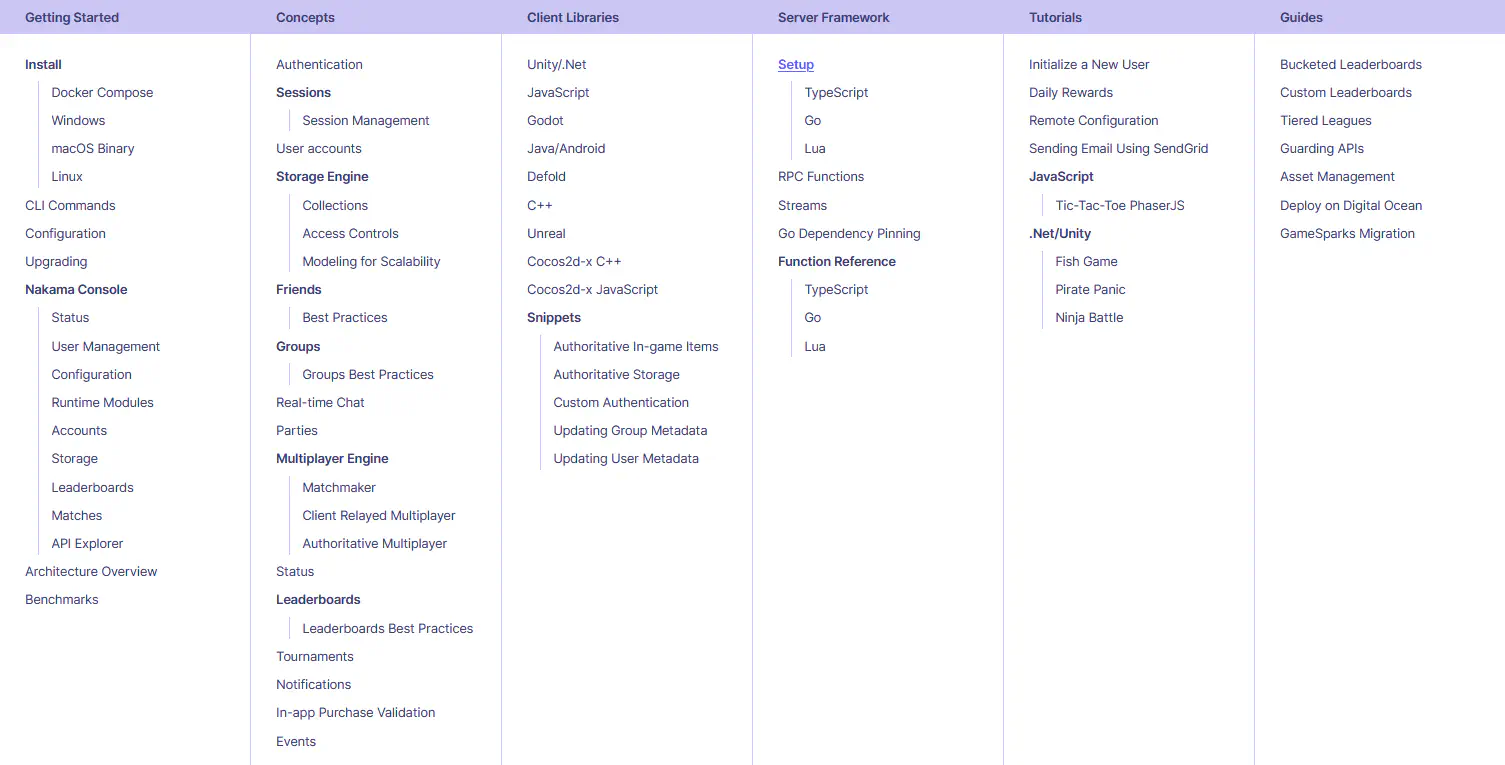Open the Java/Android client library
The height and width of the screenshot is (765, 1505).
[566, 148]
